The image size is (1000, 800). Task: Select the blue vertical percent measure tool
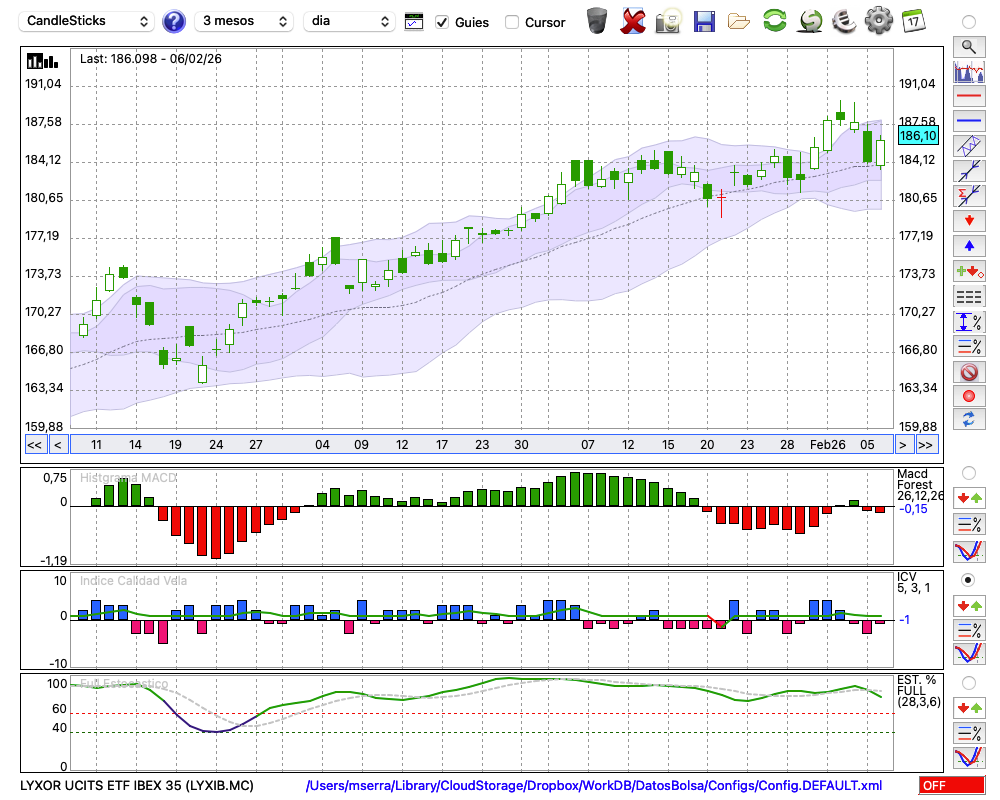tap(969, 321)
